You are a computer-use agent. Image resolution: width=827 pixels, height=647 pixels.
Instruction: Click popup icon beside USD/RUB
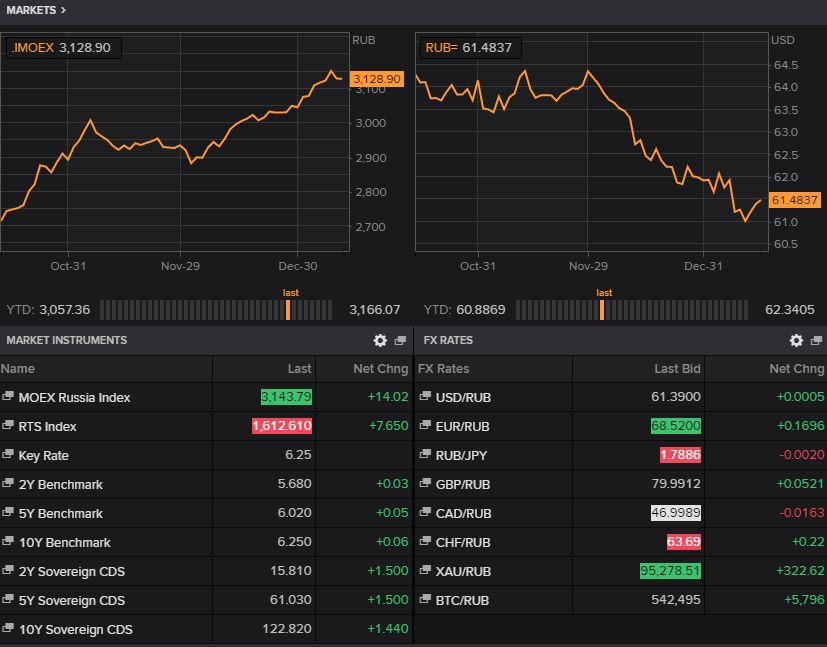pos(425,396)
